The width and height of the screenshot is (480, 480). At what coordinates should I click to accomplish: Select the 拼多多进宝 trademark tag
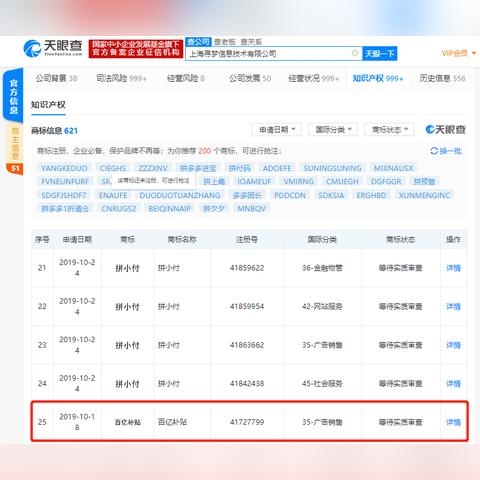pos(198,168)
